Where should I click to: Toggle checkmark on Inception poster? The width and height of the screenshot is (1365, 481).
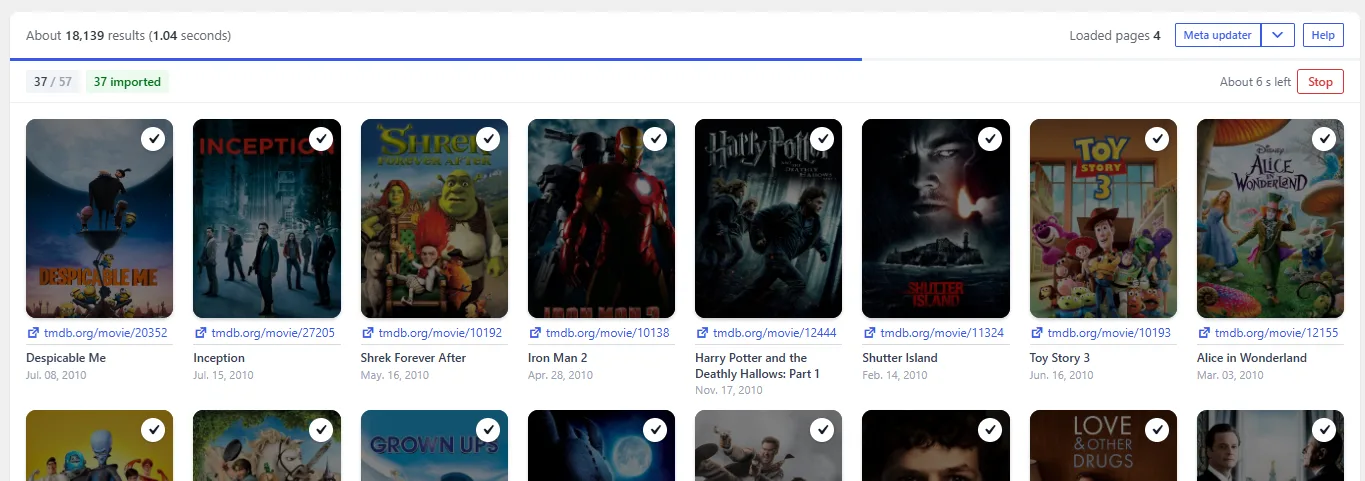(x=321, y=139)
